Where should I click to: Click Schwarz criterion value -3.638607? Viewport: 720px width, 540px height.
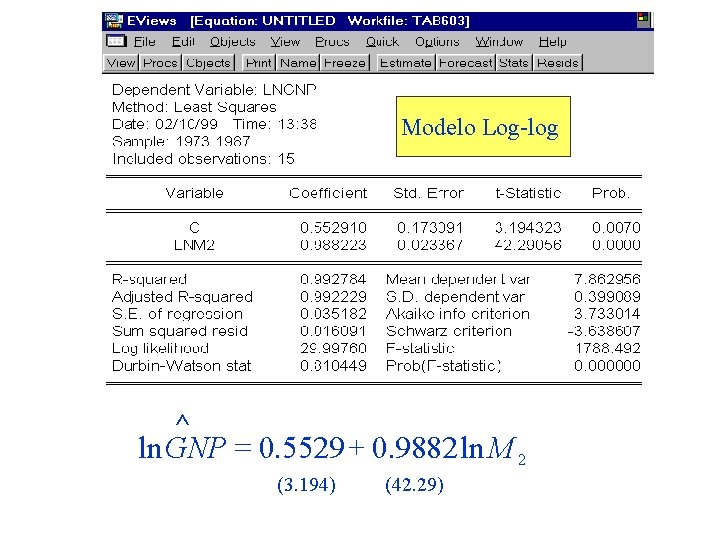(x=604, y=331)
